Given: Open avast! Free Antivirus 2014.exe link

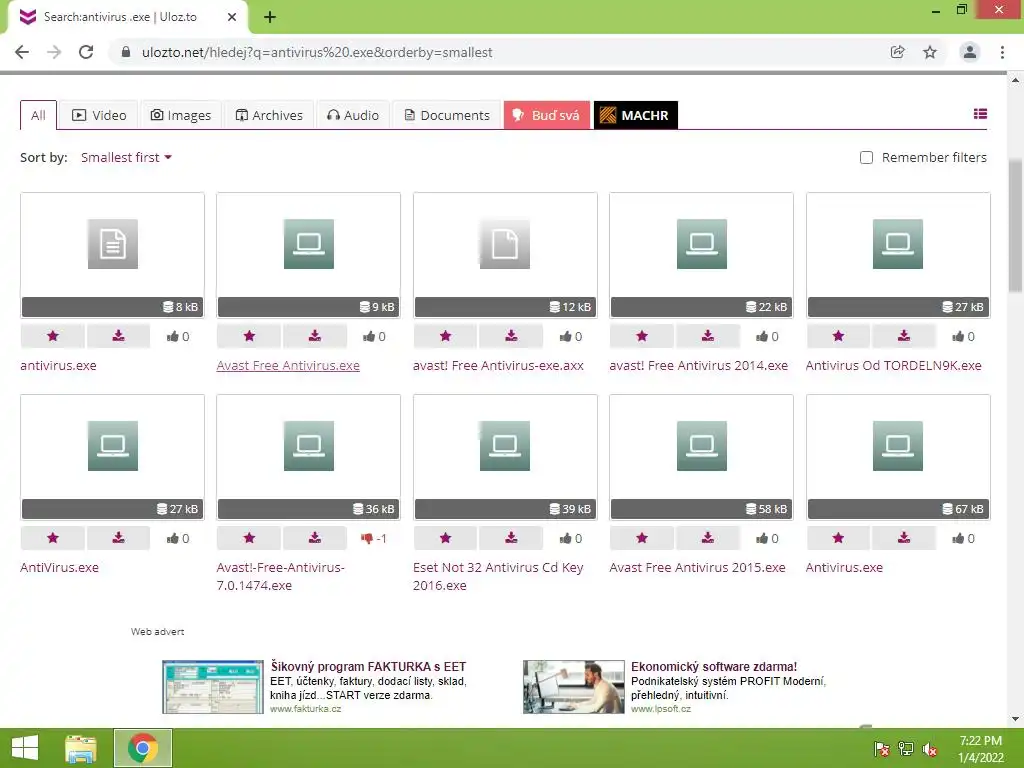Looking at the screenshot, I should tap(698, 365).
